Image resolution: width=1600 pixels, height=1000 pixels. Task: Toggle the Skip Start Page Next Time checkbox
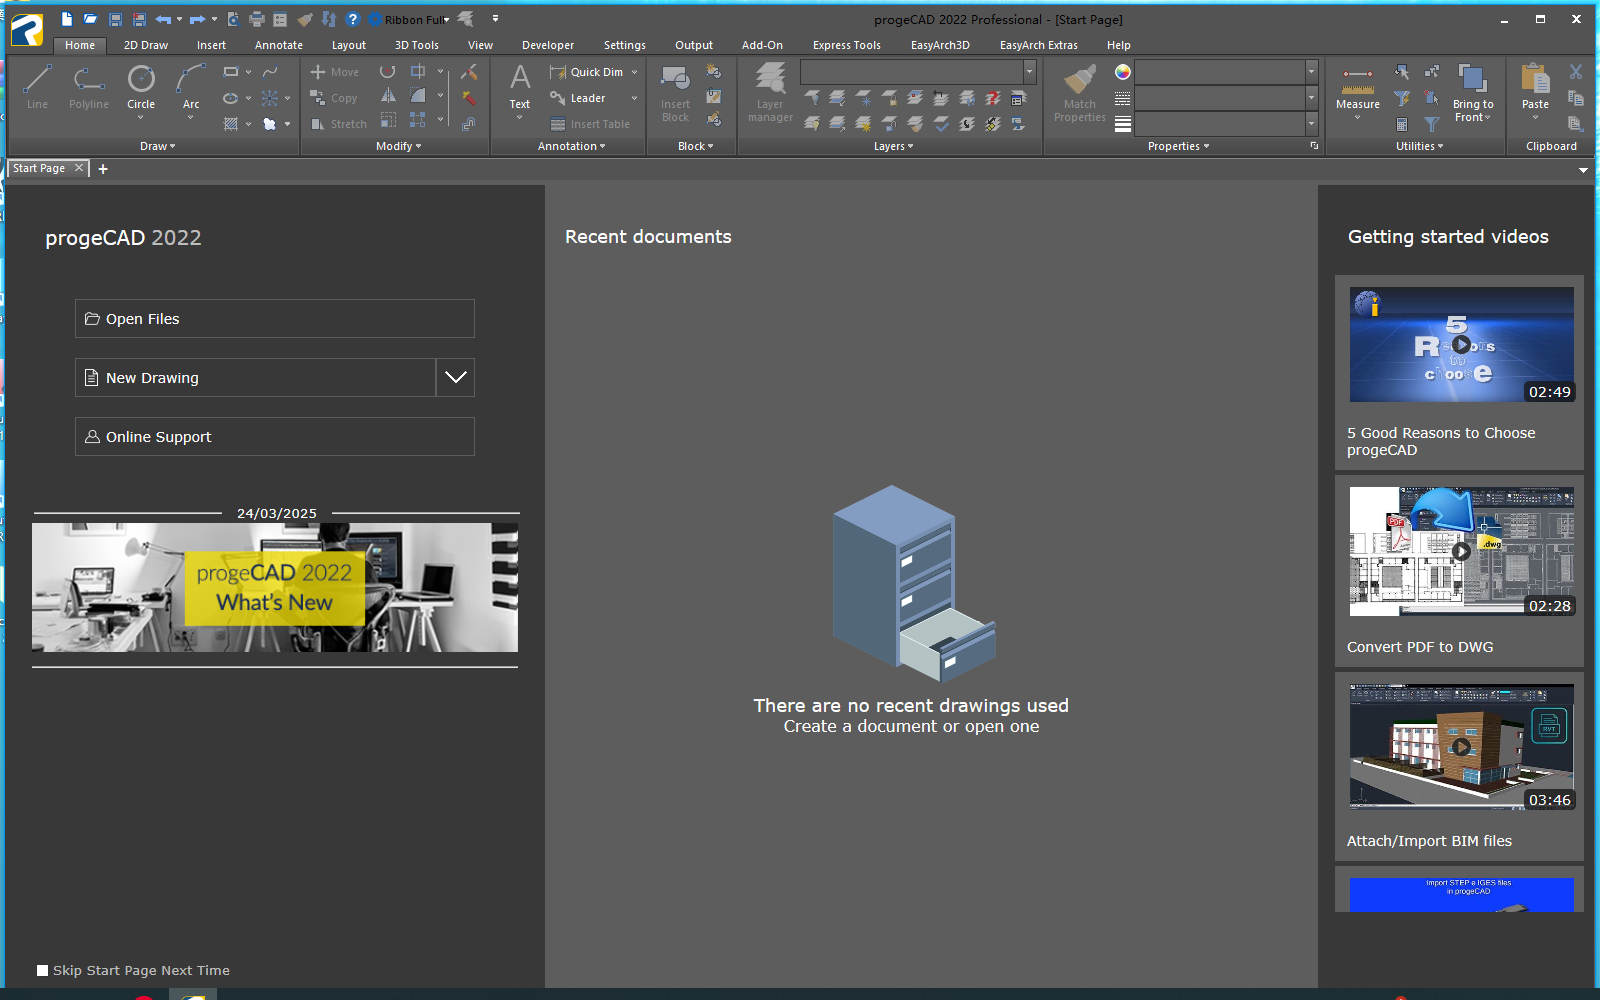(x=42, y=970)
